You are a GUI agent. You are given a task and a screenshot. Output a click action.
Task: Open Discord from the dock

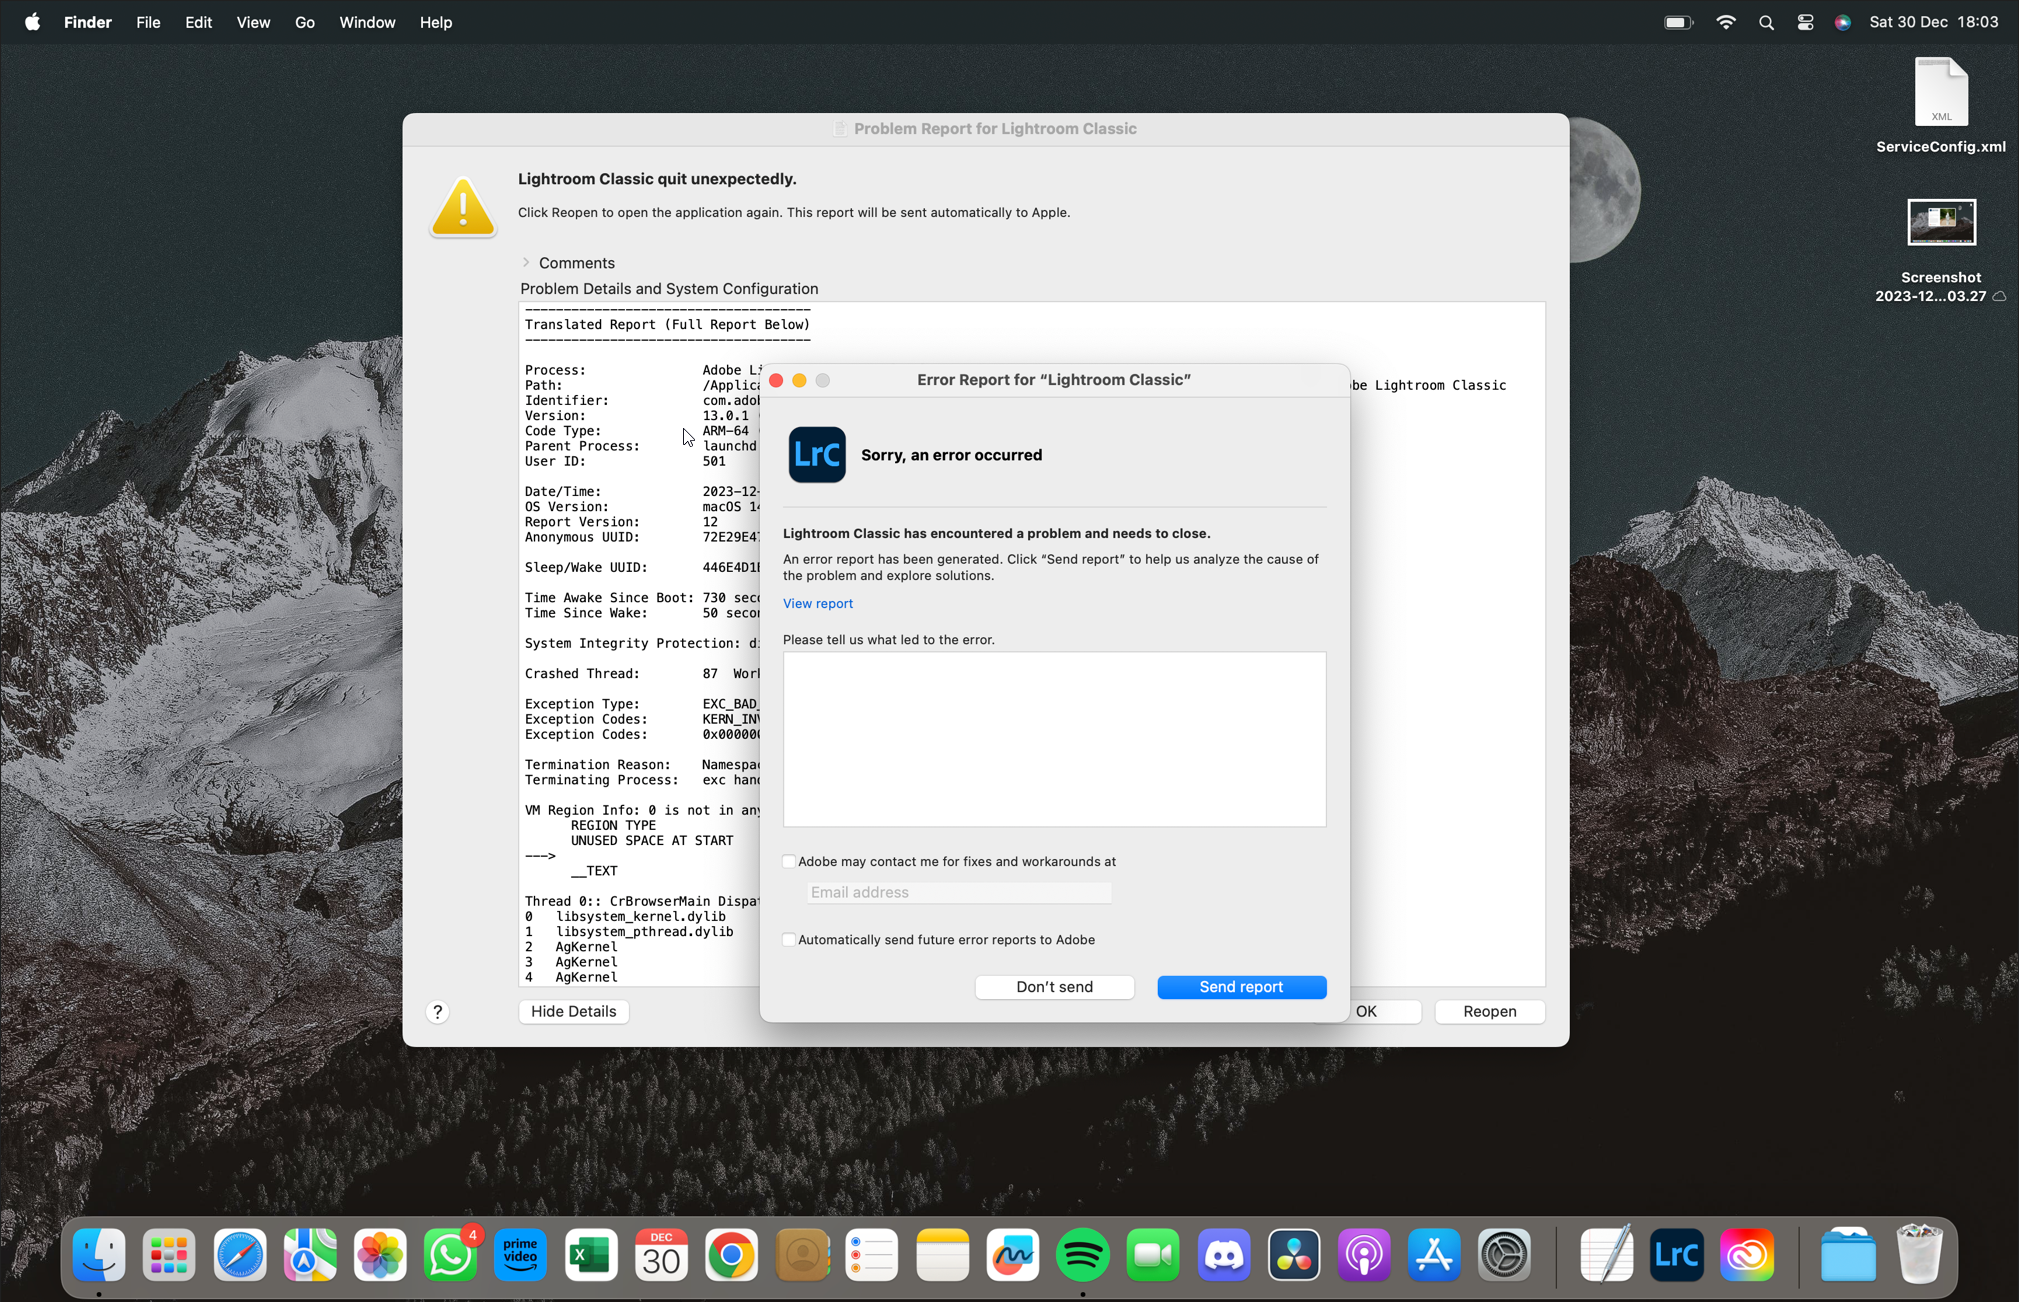[1223, 1255]
